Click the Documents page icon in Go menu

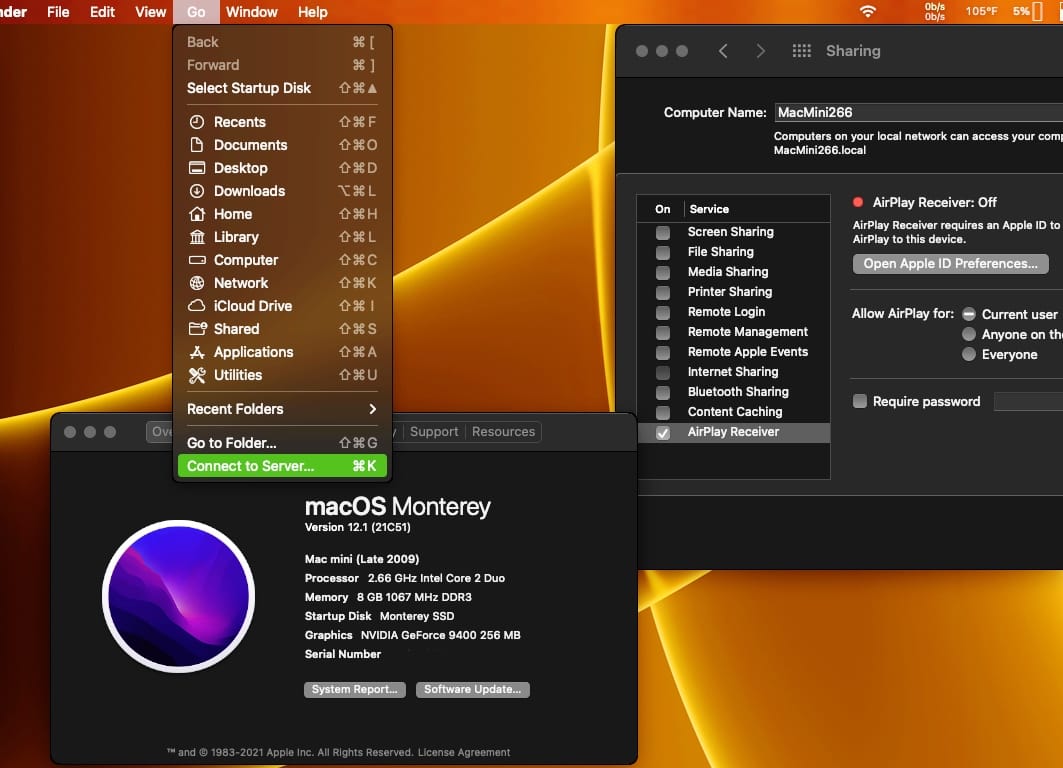pos(197,145)
